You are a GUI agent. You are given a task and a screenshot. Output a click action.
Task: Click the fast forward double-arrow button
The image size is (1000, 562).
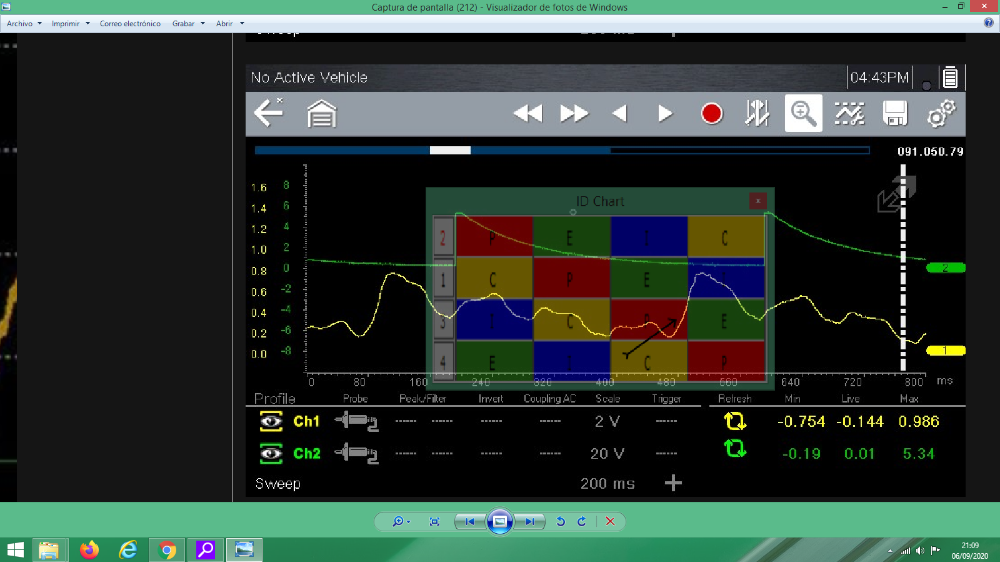(x=574, y=114)
